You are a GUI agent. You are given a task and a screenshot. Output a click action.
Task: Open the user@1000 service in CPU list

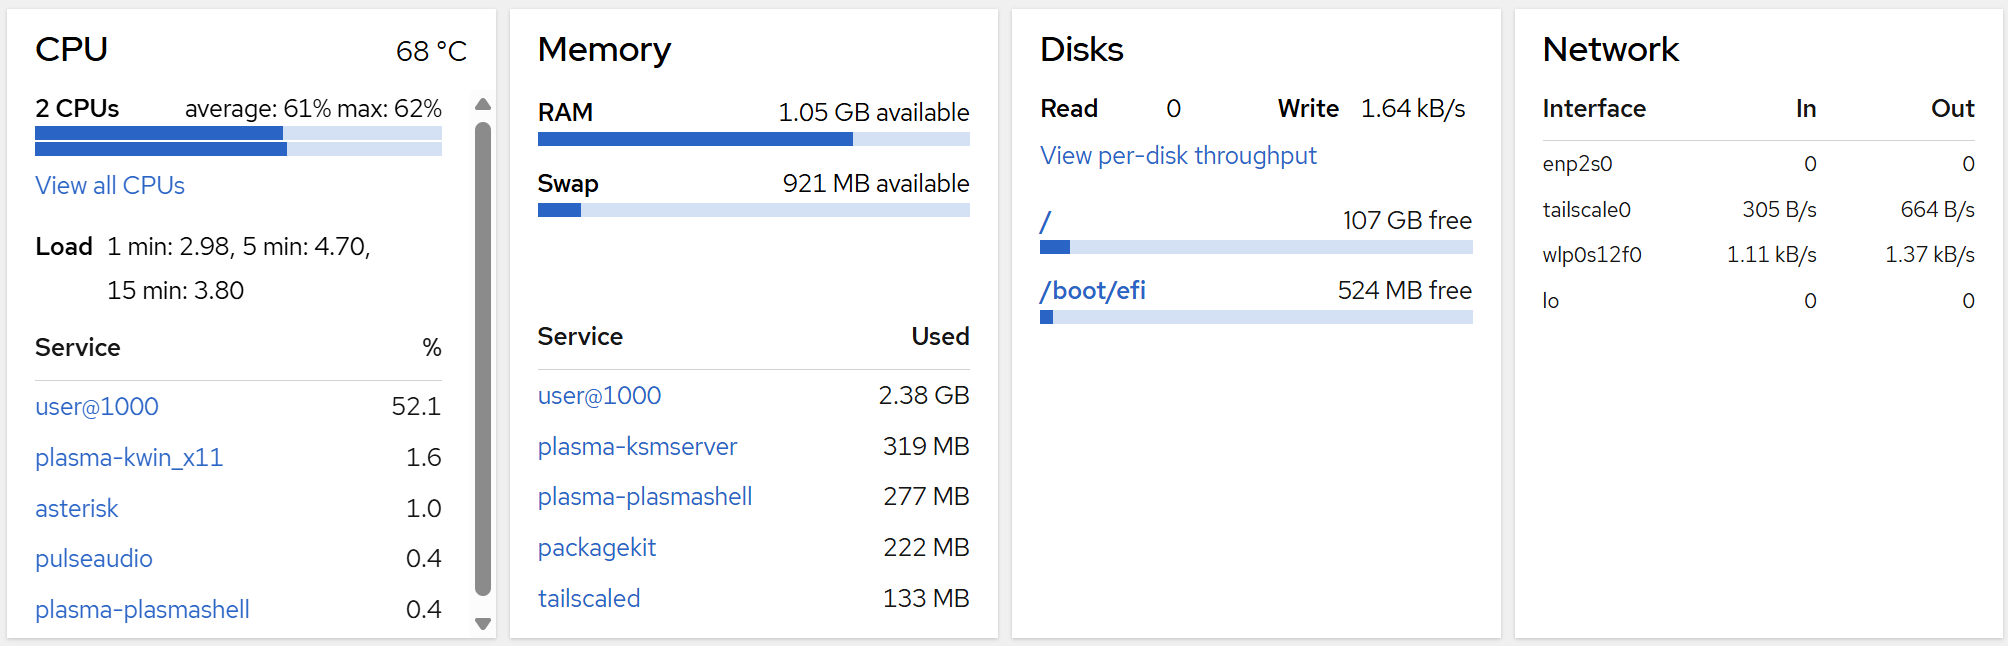coord(97,407)
